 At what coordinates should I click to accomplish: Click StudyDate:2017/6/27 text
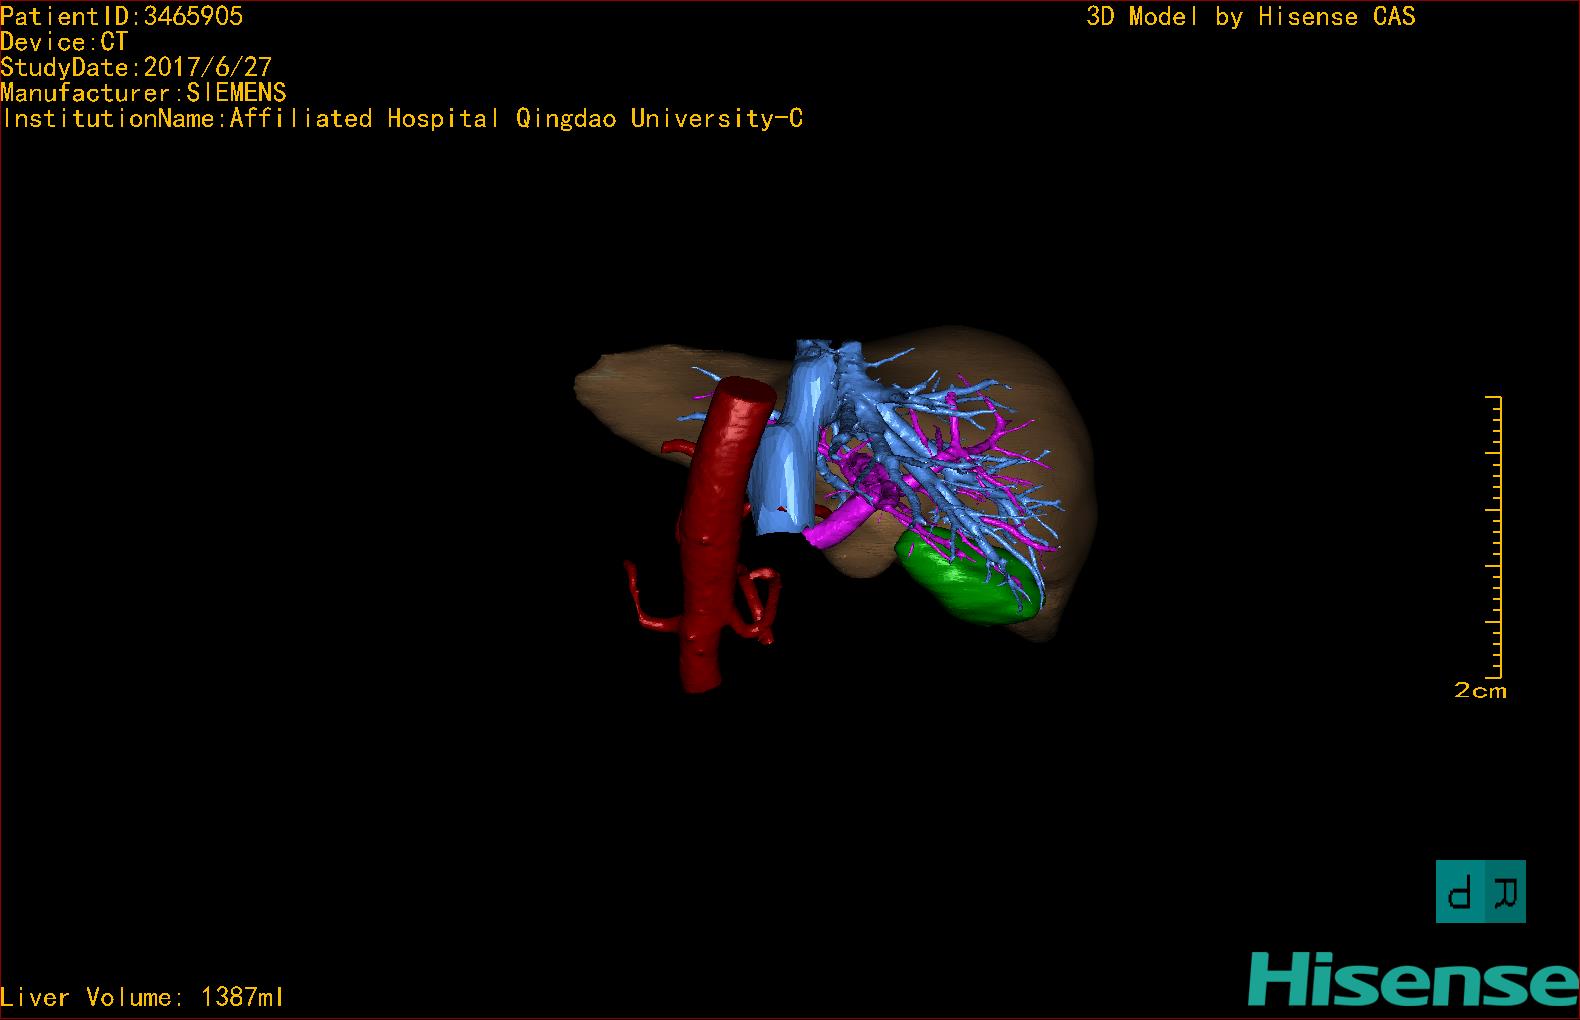pyautogui.click(x=136, y=67)
